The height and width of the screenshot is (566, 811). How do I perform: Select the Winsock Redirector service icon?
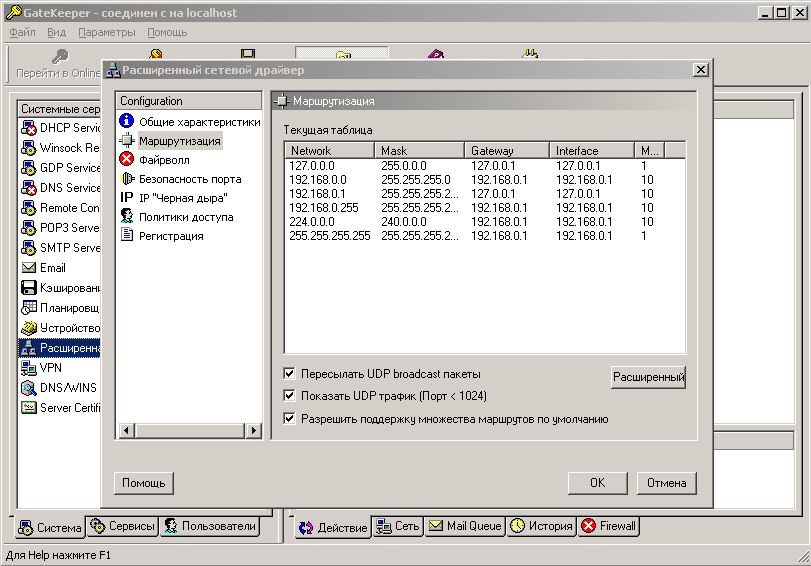pyautogui.click(x=28, y=148)
